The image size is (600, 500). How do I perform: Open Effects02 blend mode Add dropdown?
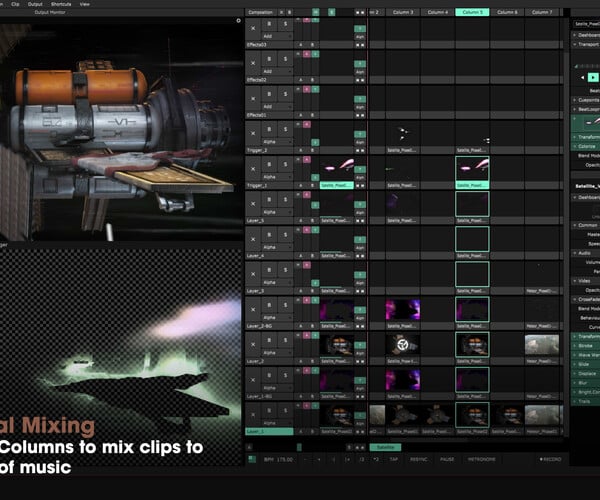pyautogui.click(x=277, y=72)
